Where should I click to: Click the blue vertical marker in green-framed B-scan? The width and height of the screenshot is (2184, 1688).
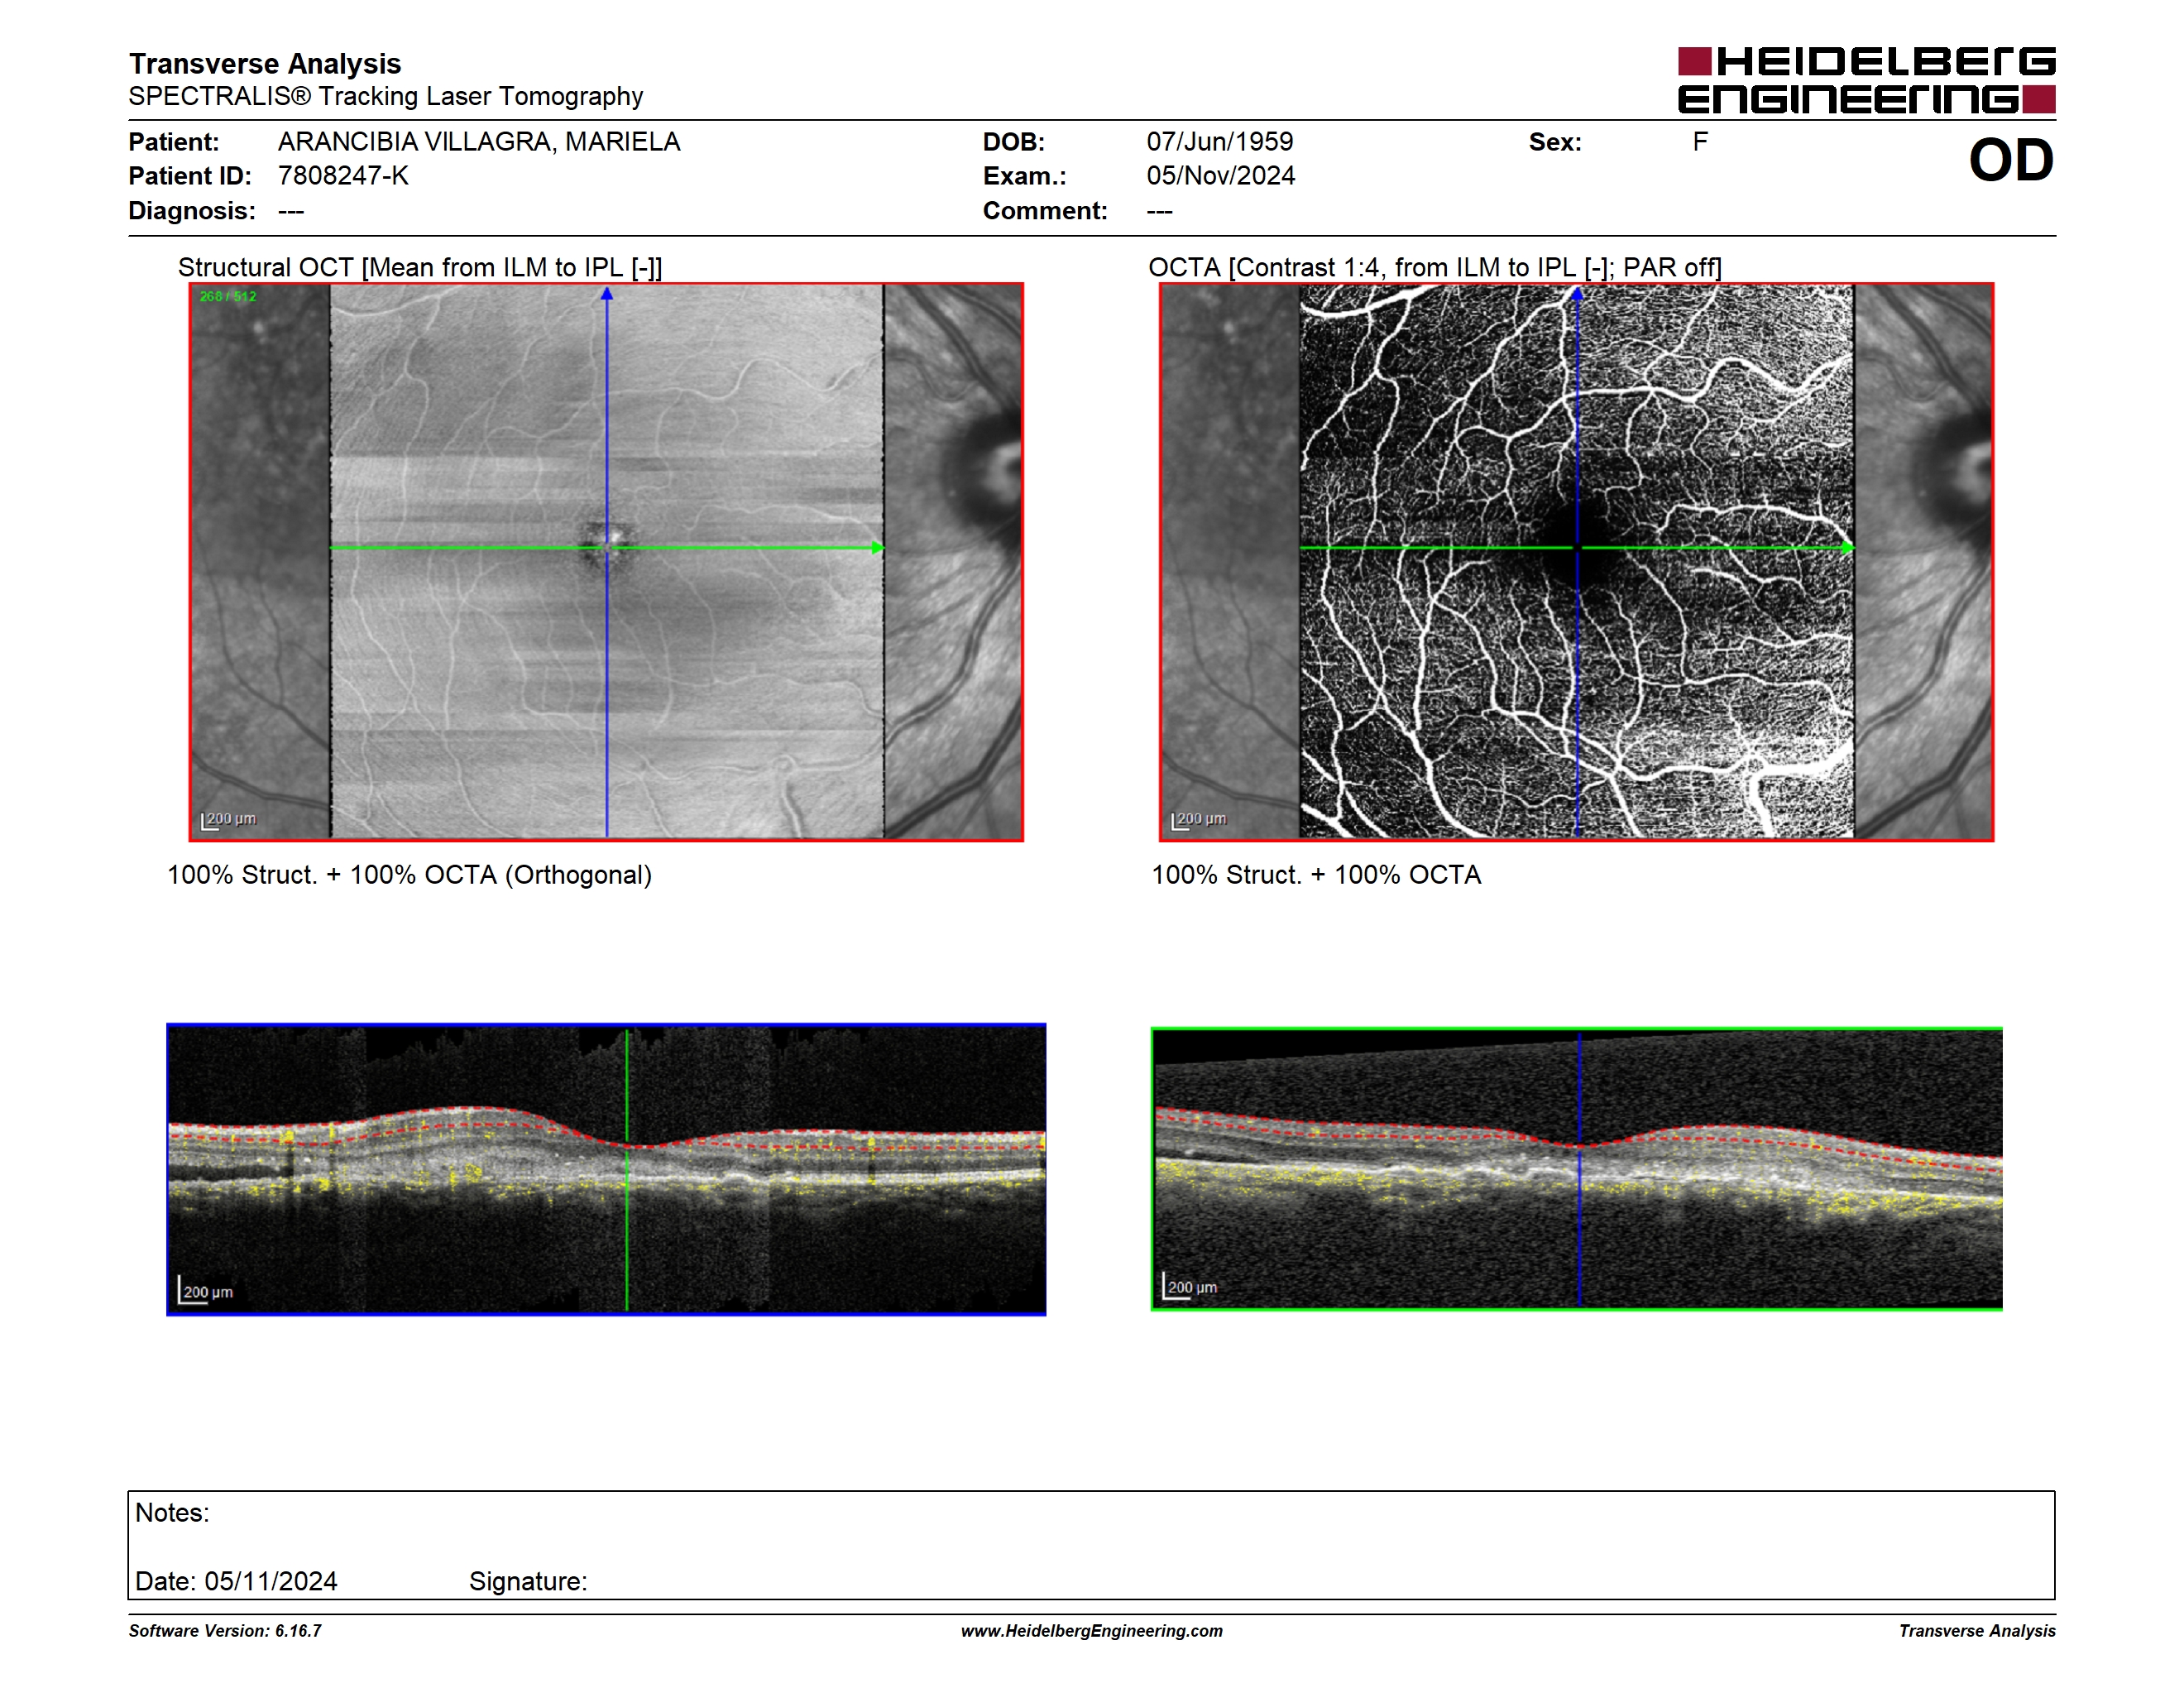pyautogui.click(x=1579, y=1169)
